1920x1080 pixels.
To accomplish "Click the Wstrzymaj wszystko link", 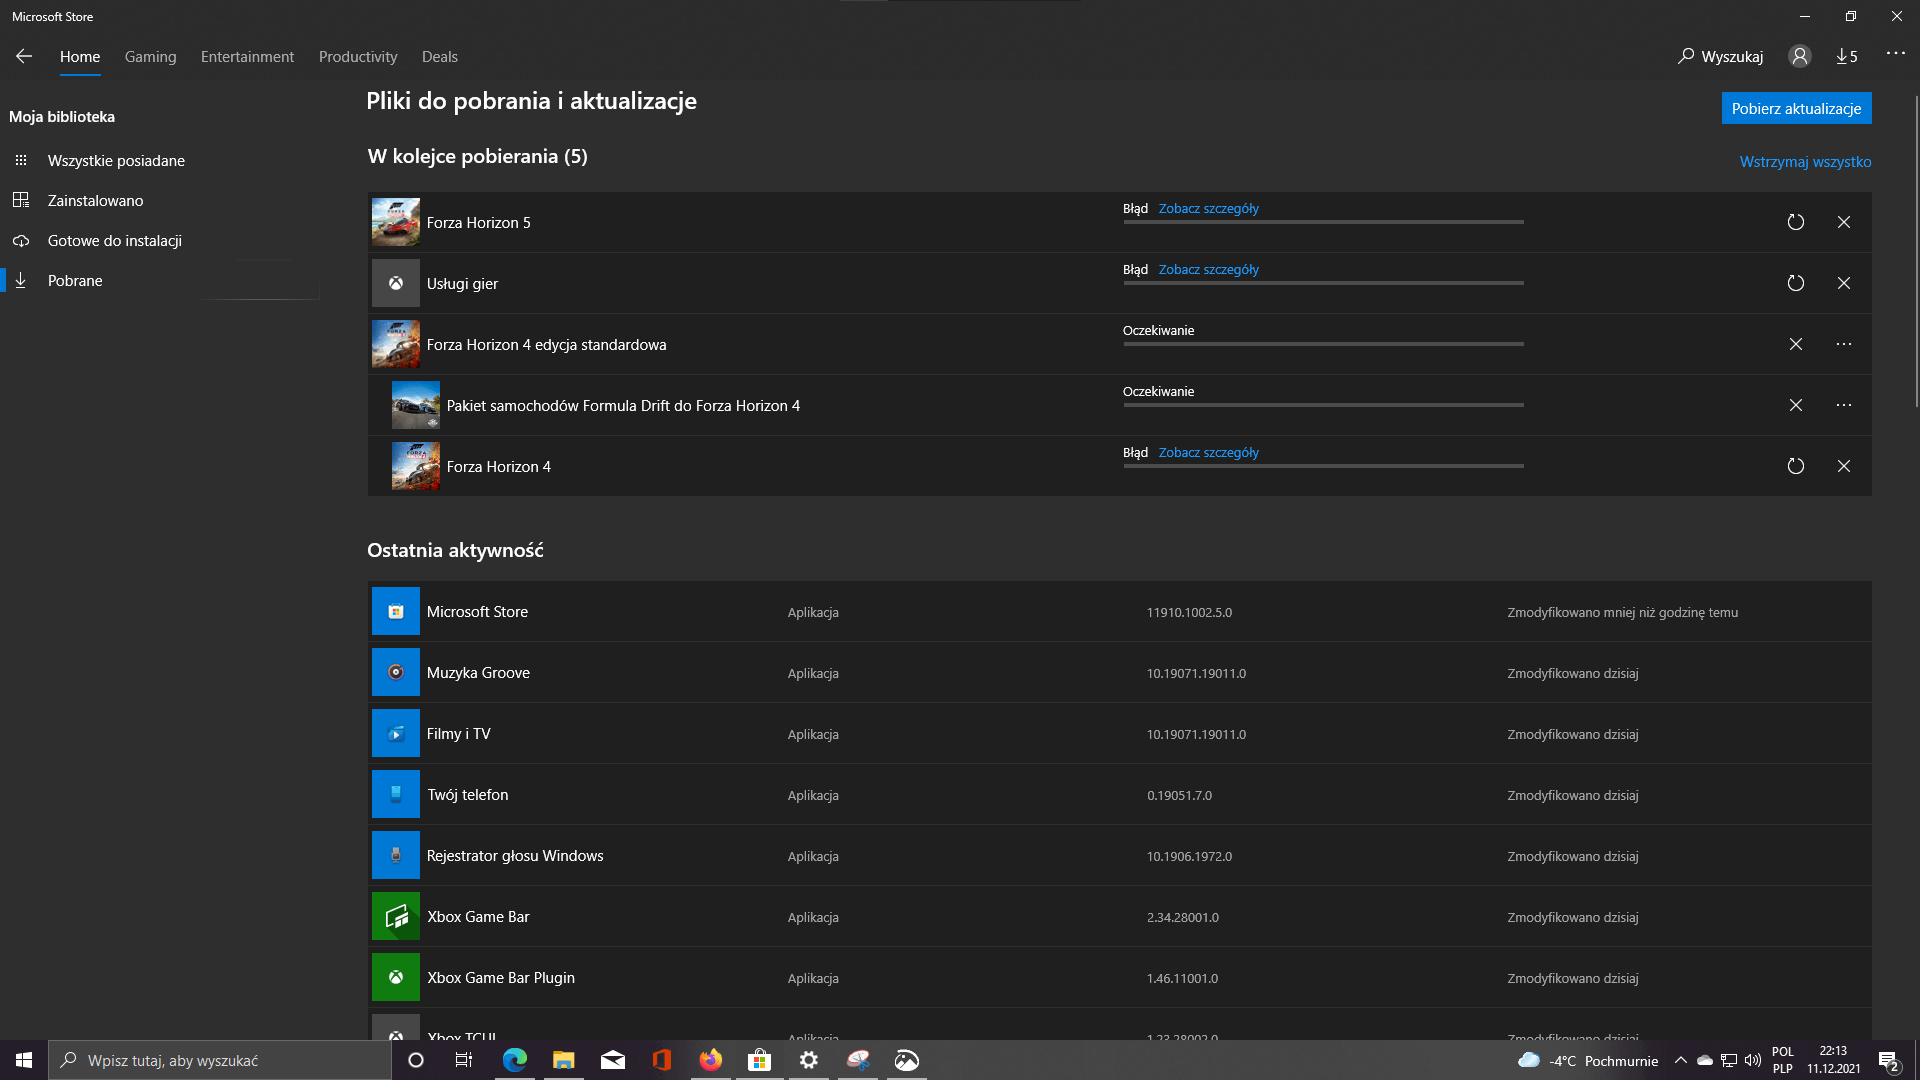I will coord(1804,162).
